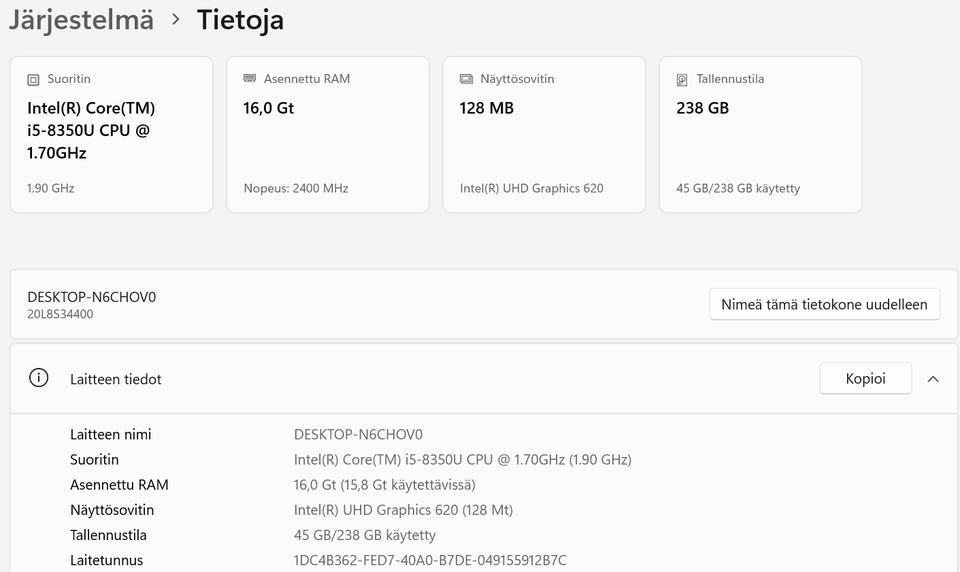Image resolution: width=960 pixels, height=572 pixels.
Task: Collapse the Laitteen tiedot section chevron
Action: click(x=933, y=379)
